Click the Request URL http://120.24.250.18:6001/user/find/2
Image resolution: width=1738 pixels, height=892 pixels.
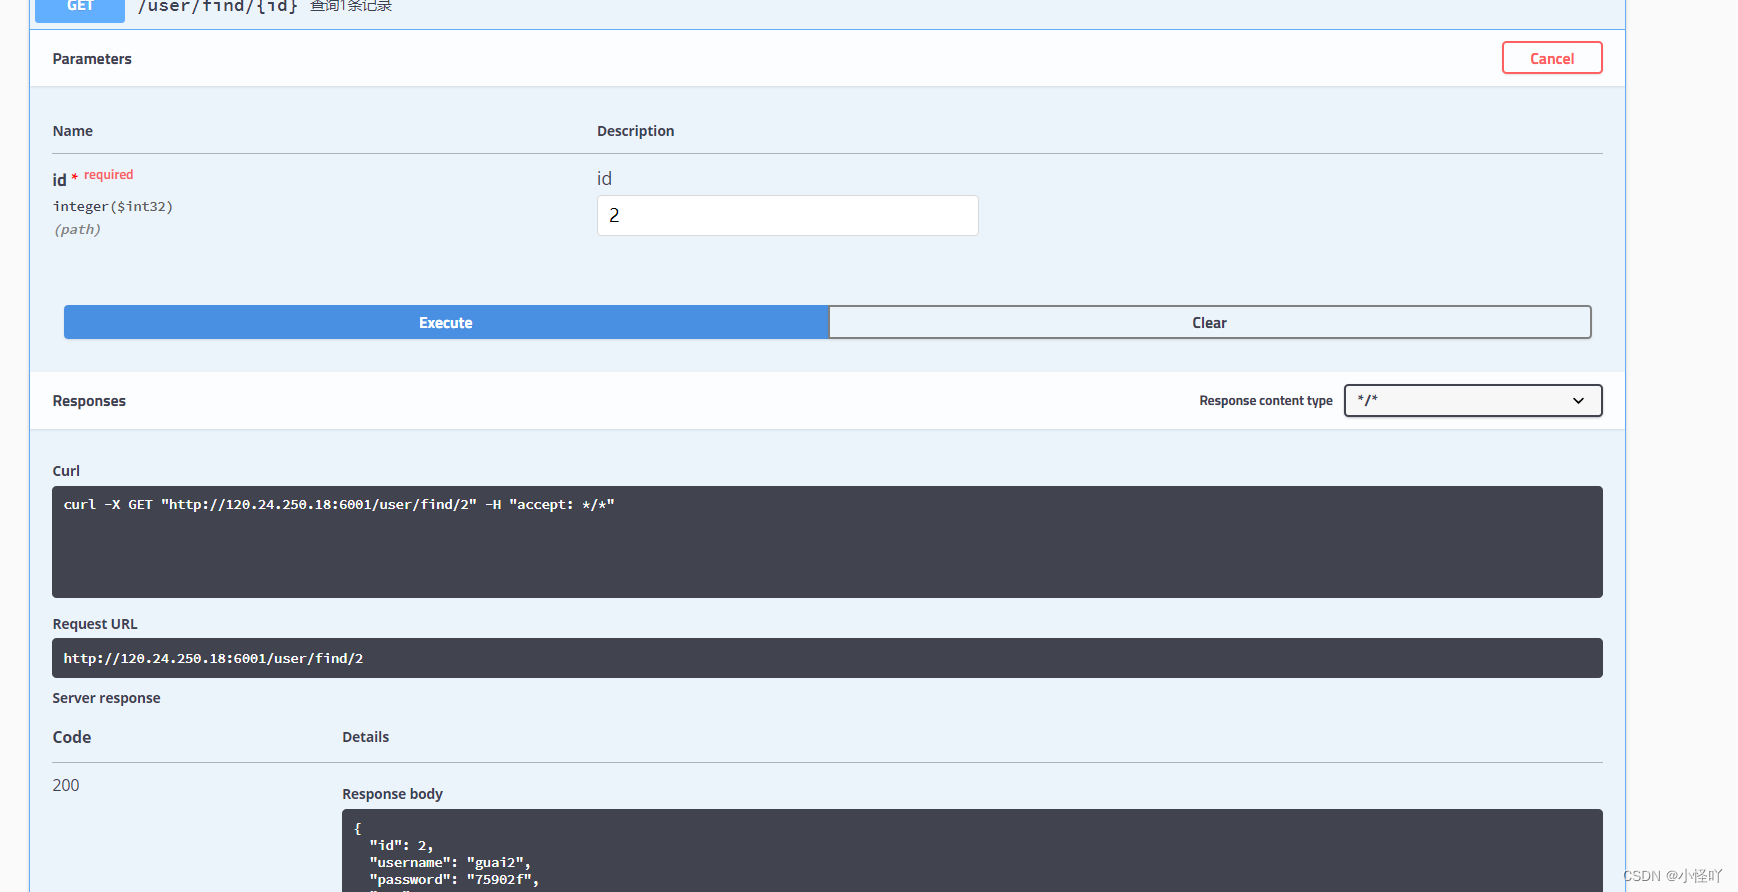click(x=827, y=658)
